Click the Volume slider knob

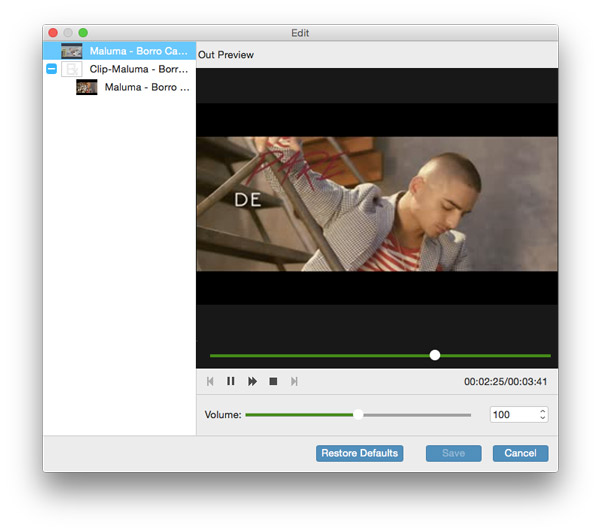coord(358,415)
